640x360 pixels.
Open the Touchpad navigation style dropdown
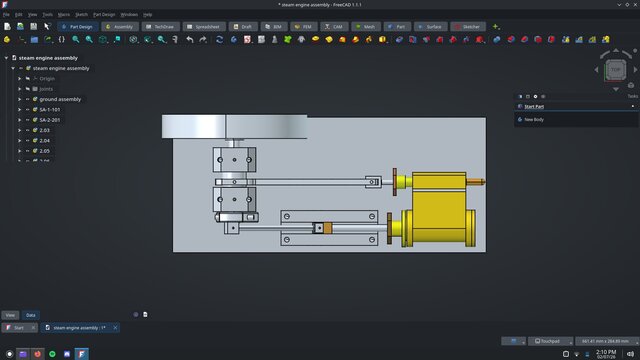pos(550,341)
